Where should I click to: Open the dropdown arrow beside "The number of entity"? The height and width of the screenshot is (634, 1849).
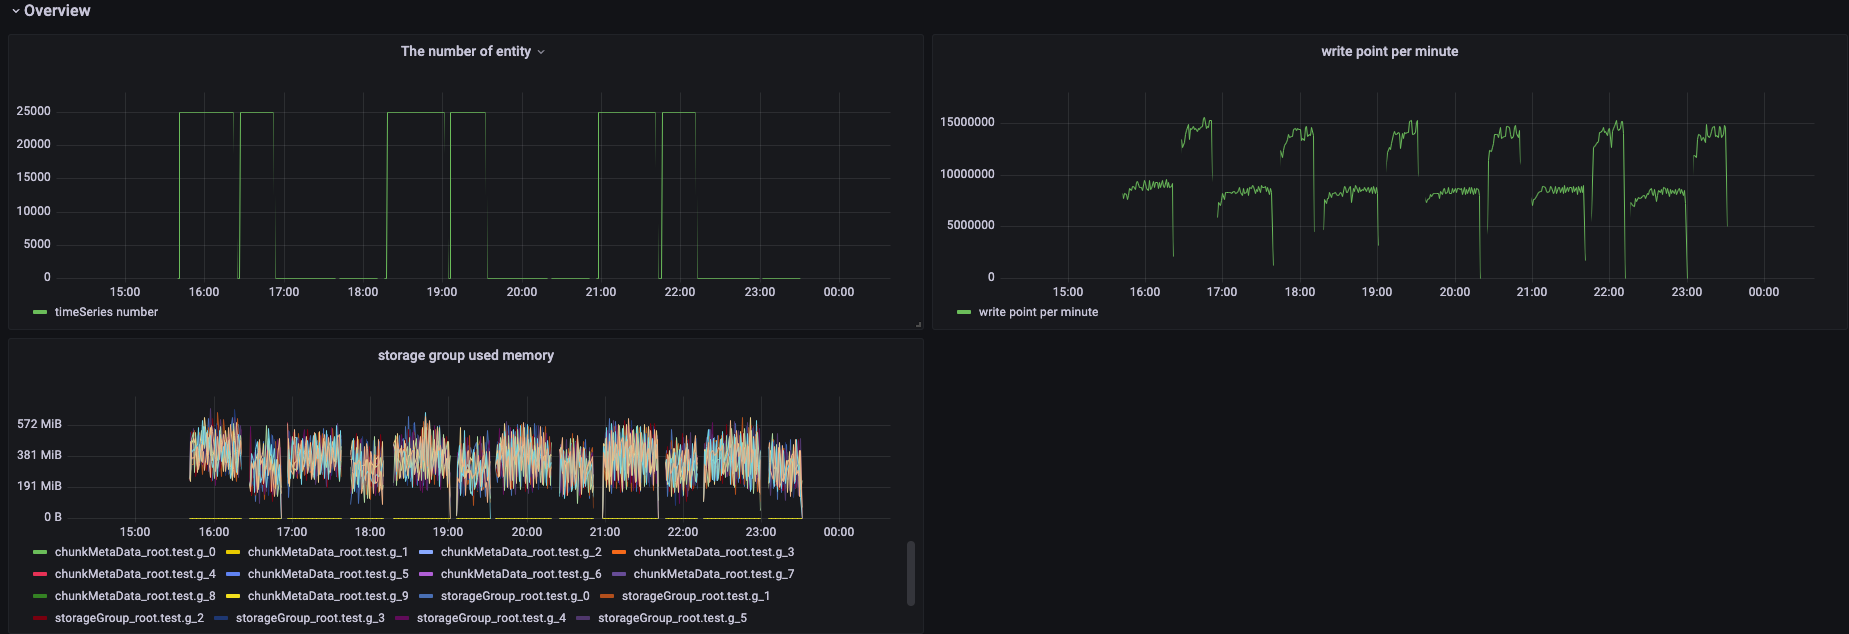pos(541,52)
